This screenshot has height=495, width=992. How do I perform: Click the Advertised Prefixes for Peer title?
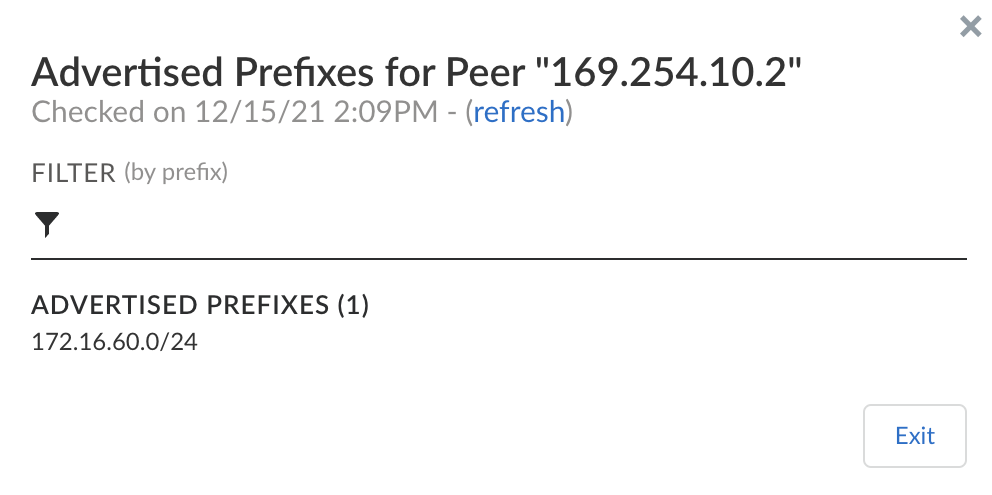280,72
